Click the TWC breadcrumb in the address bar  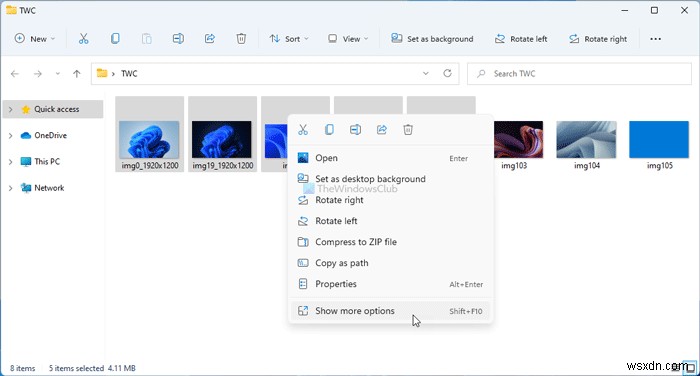tap(129, 74)
